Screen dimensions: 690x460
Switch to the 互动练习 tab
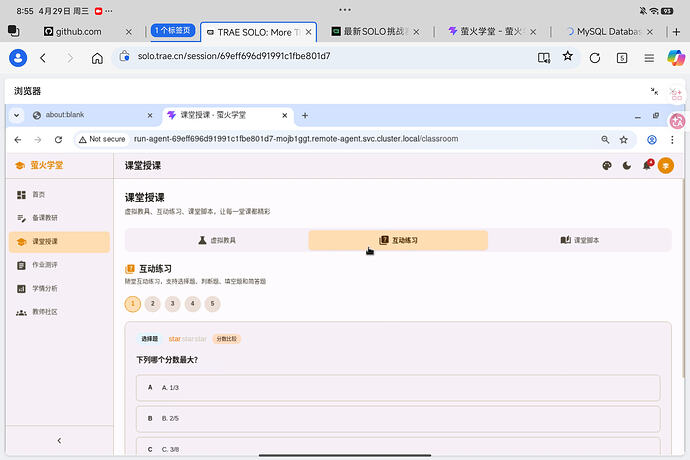[398, 240]
